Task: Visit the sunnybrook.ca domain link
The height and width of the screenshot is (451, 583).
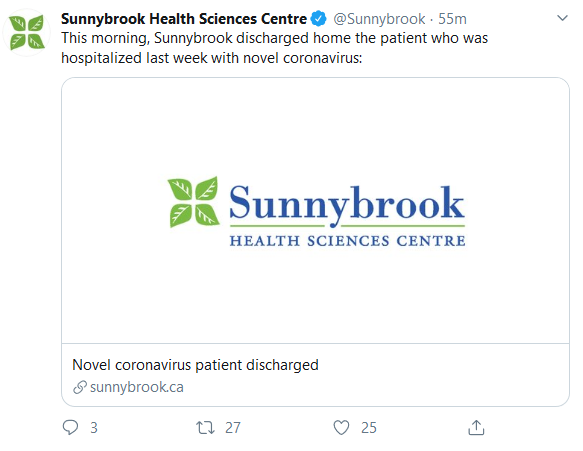Action: pos(137,387)
